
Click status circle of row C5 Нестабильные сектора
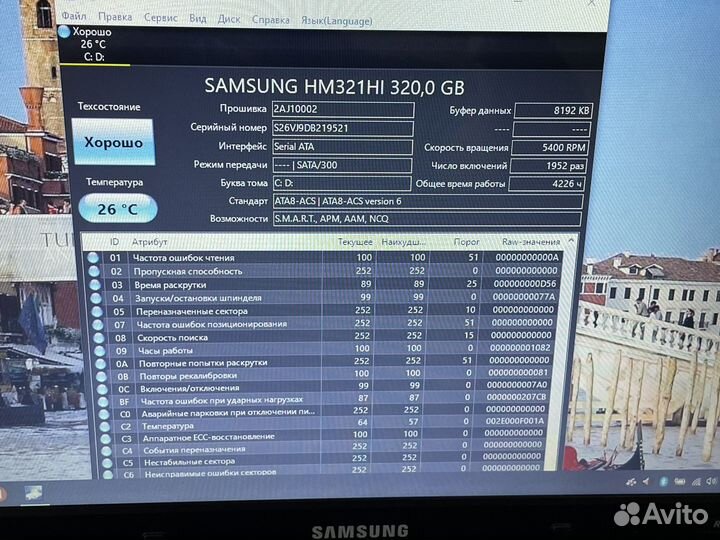108,463
